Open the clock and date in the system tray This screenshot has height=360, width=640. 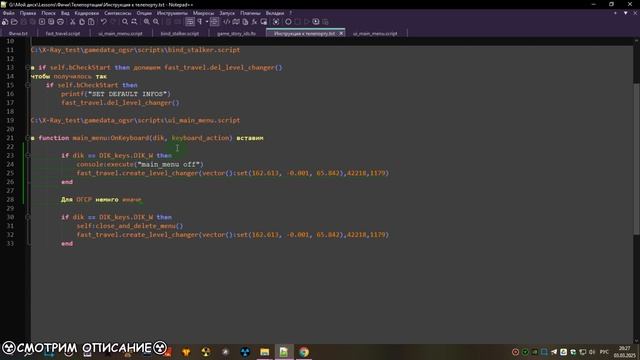pyautogui.click(x=624, y=352)
